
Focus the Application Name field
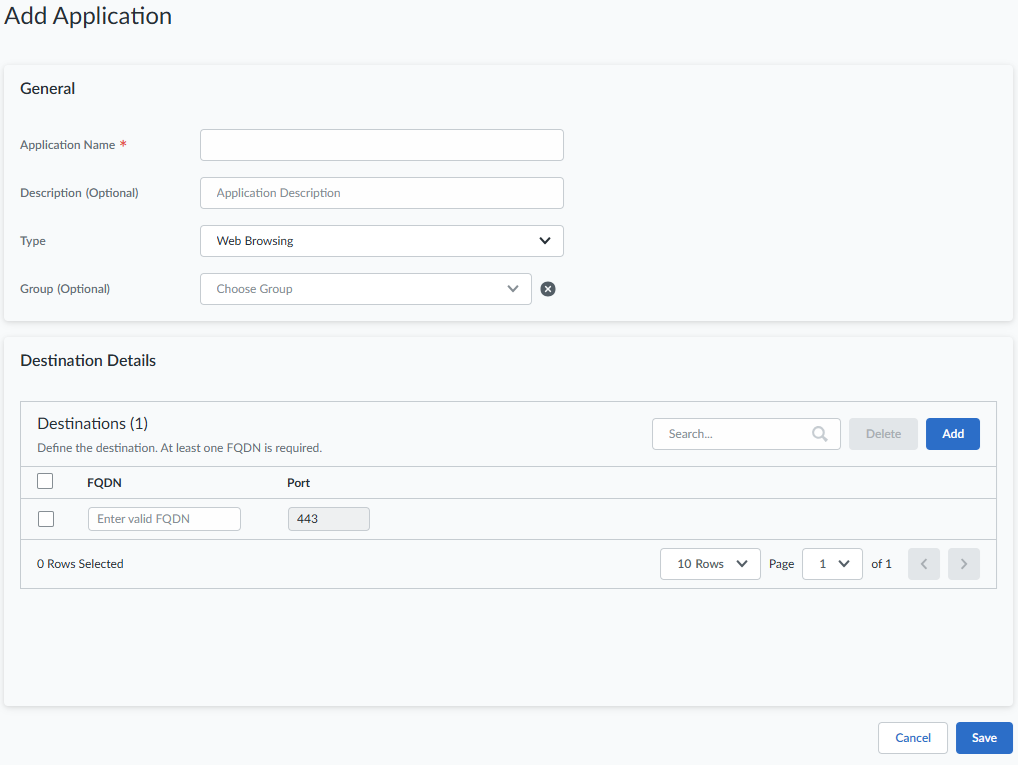coord(382,145)
